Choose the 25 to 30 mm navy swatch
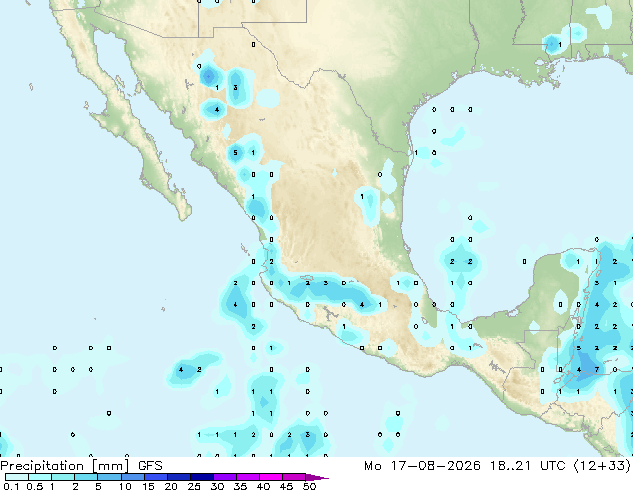Viewport: 634px width, 490px height. 201,477
